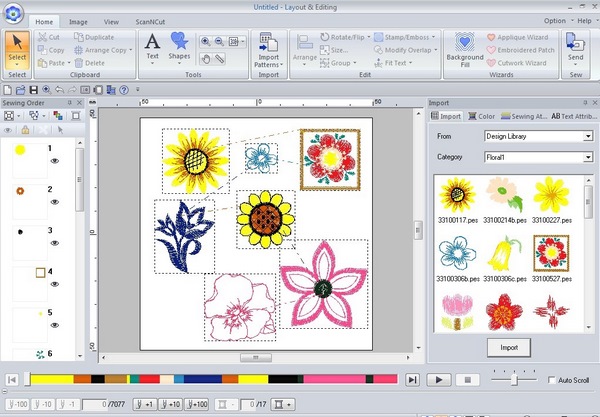This screenshot has width=600, height=417.
Task: Switch to the ScanNCut ribbon tab
Action: point(150,22)
